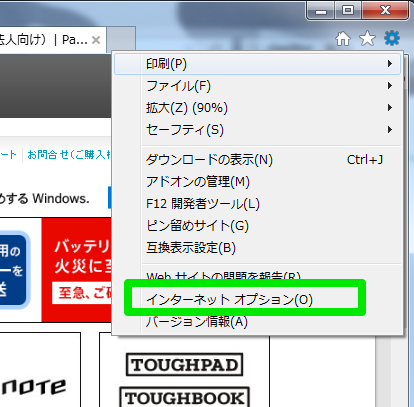Open the Tools gear icon
This screenshot has height=407, width=414.
(392, 38)
